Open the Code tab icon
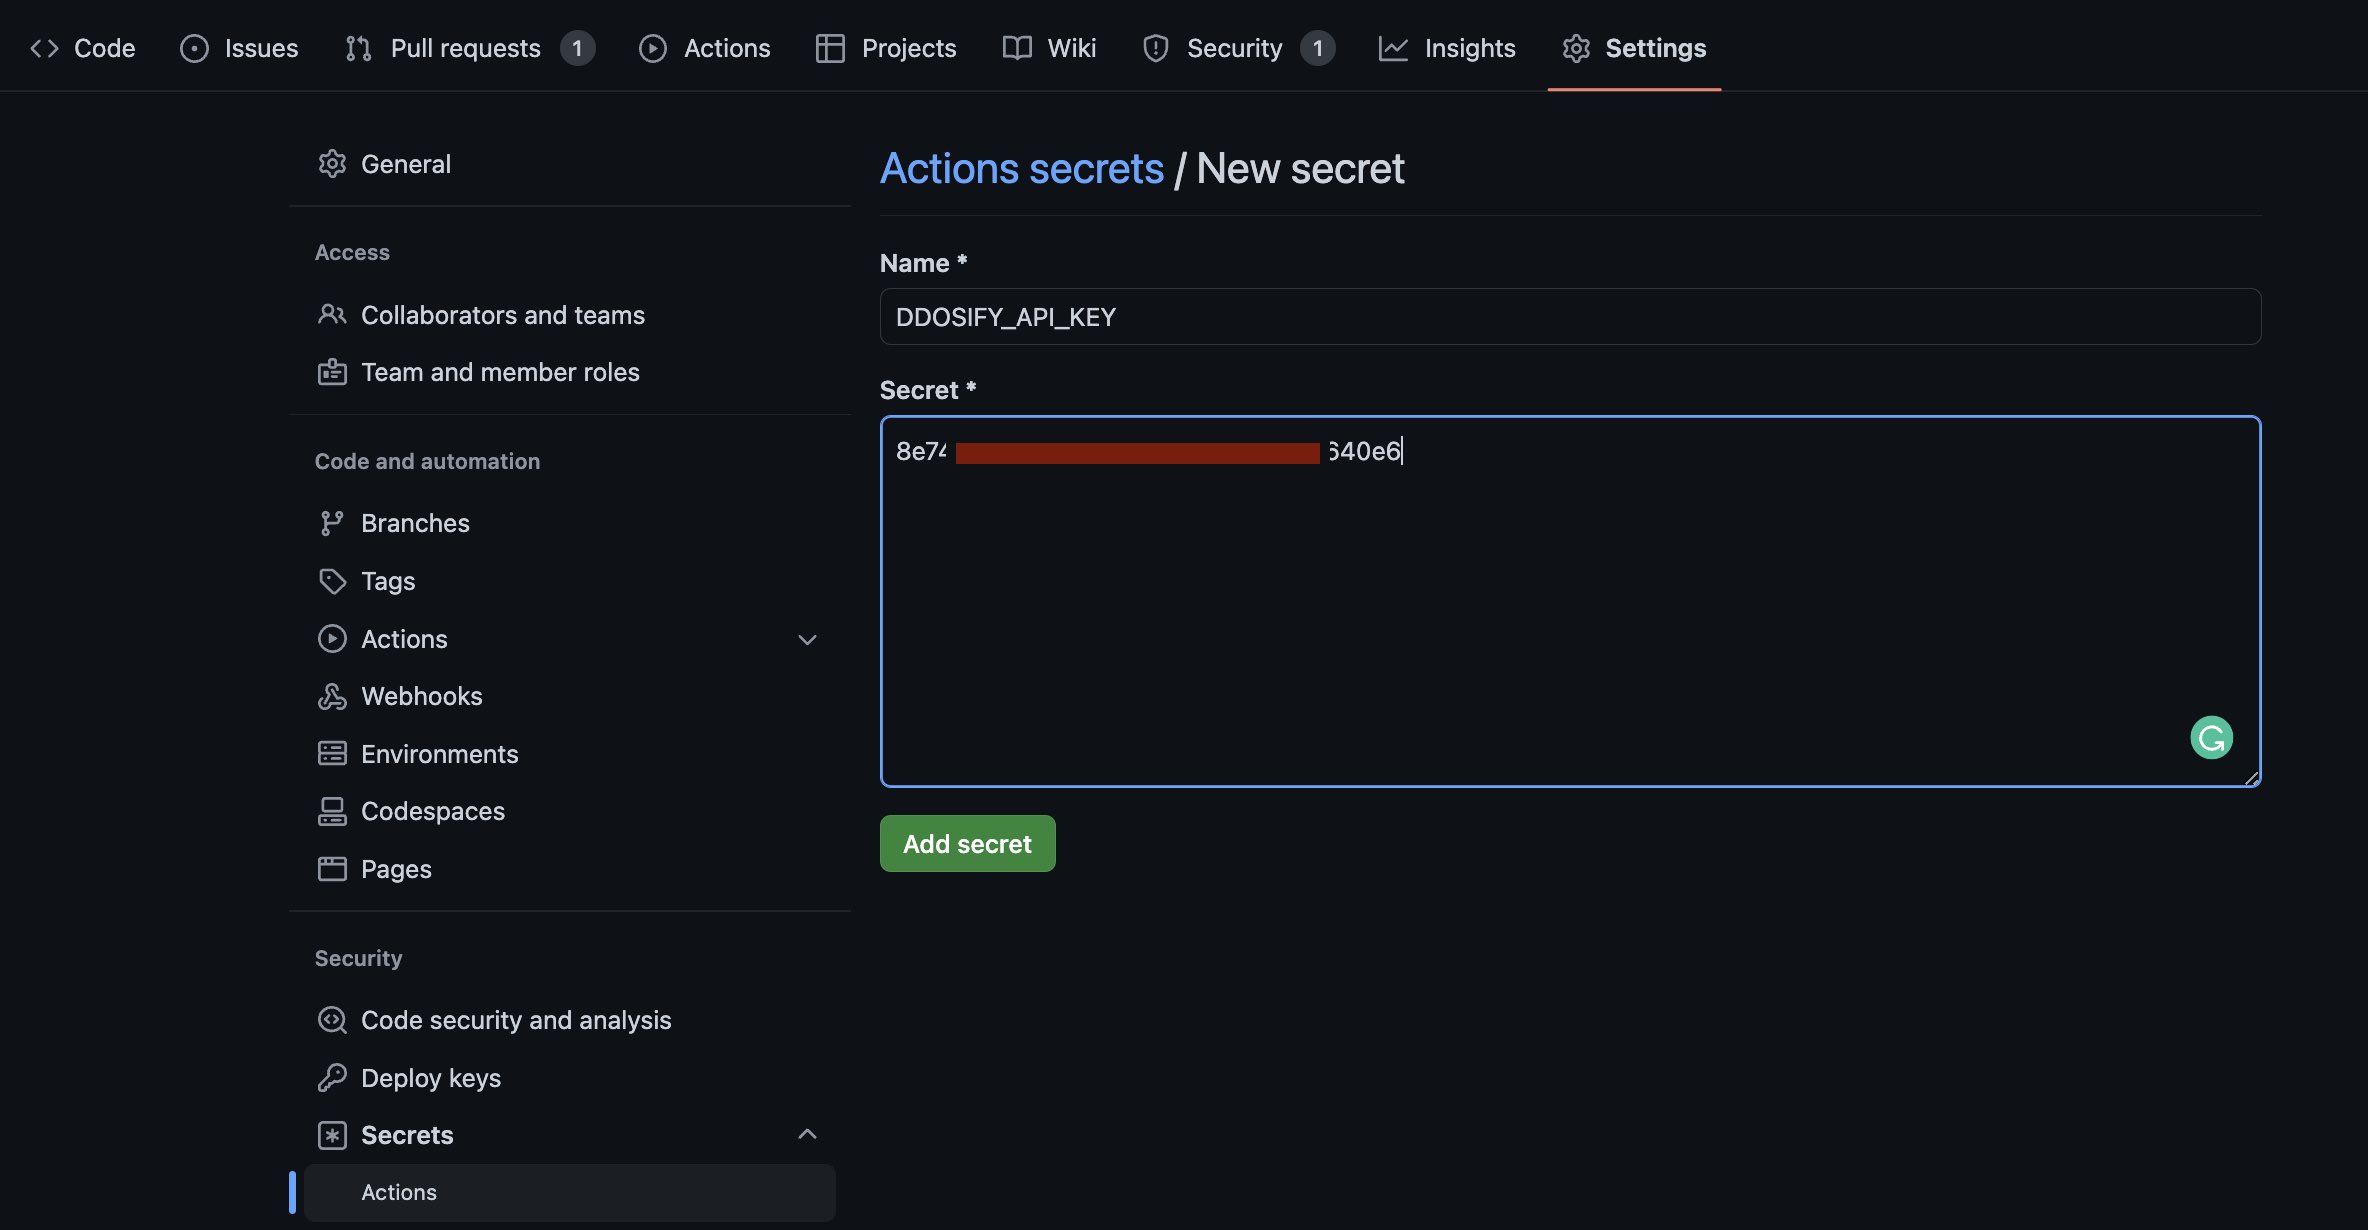 pyautogui.click(x=44, y=47)
